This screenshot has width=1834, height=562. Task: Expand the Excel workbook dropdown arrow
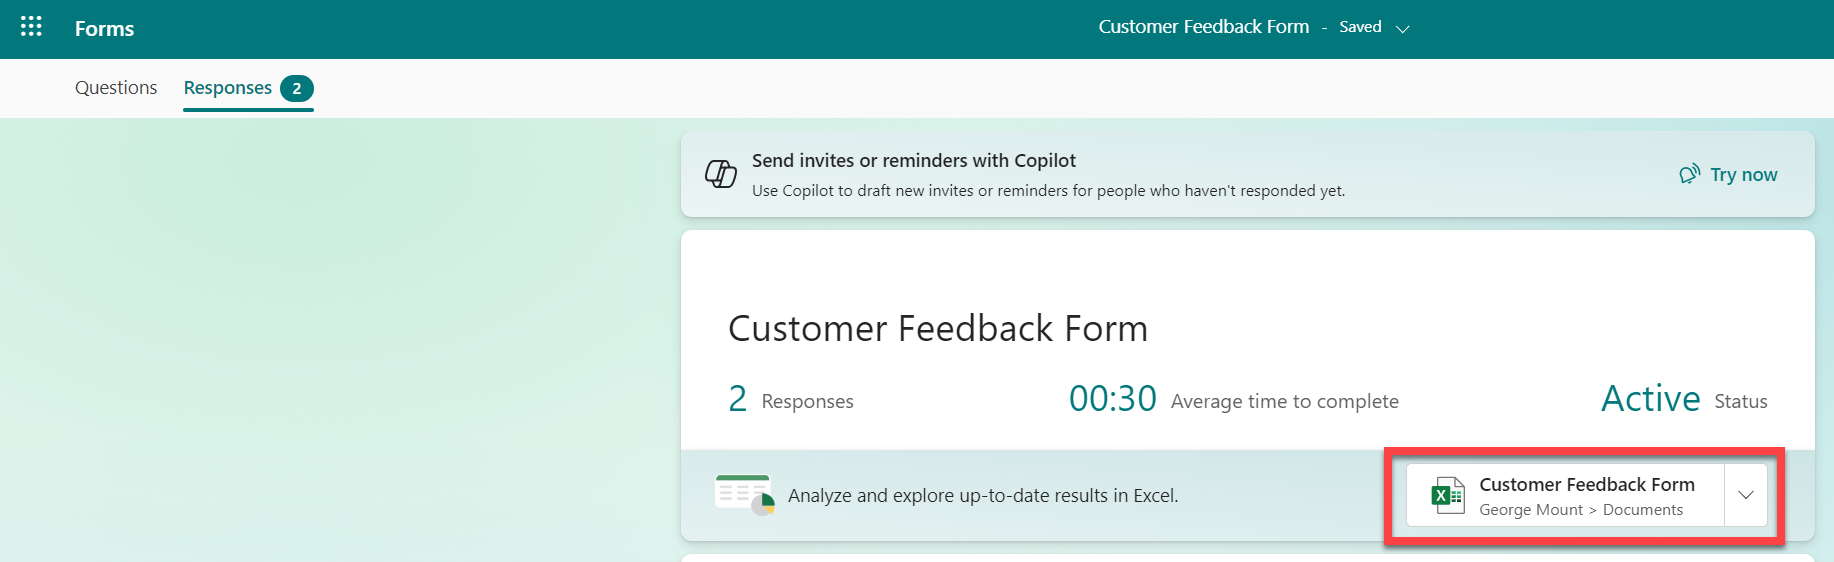click(1746, 495)
